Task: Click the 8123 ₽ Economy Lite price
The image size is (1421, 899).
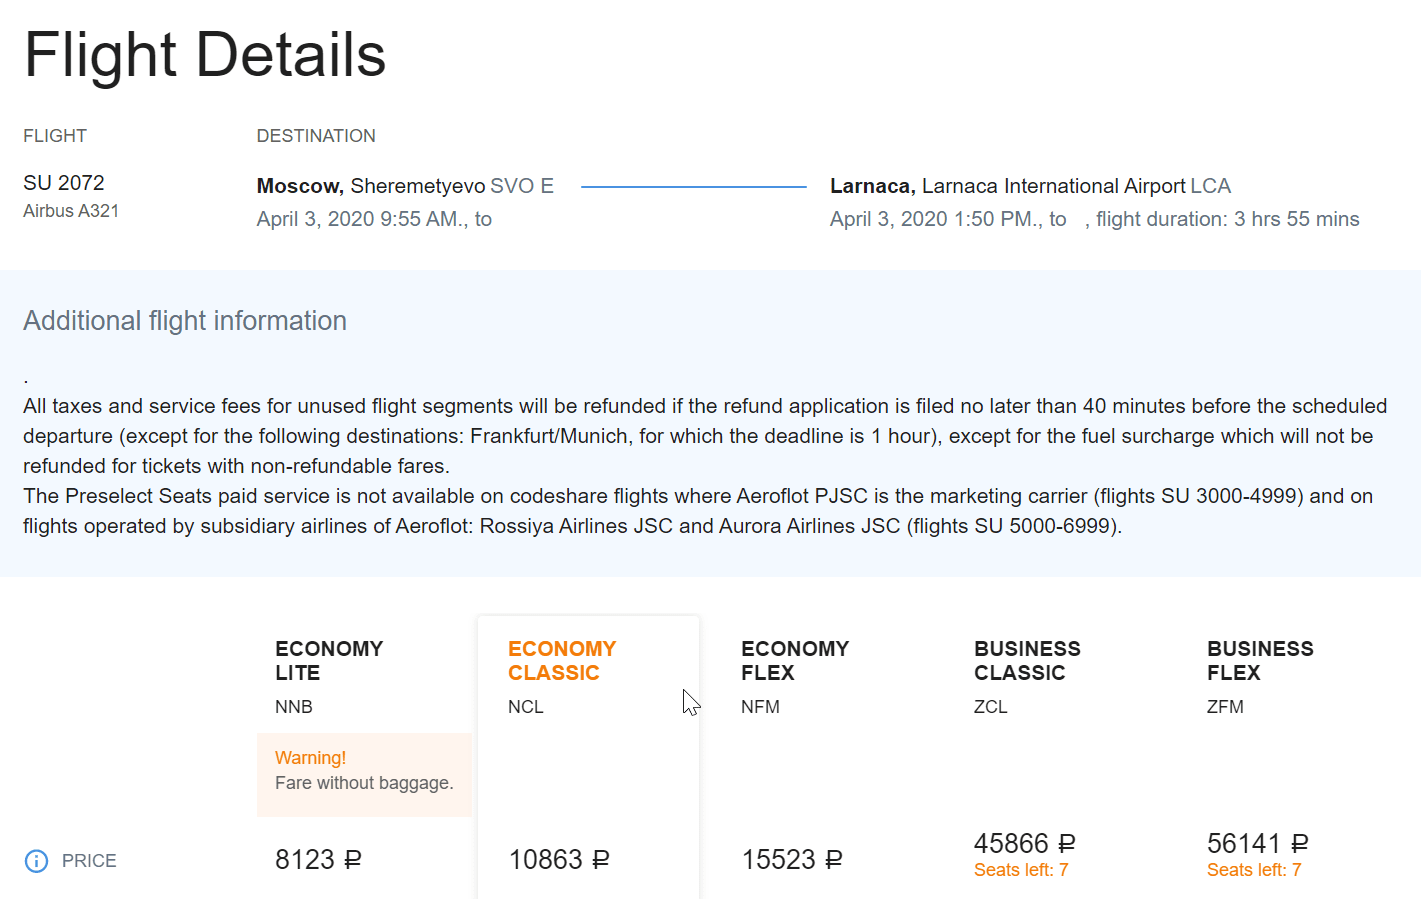Action: click(x=318, y=858)
